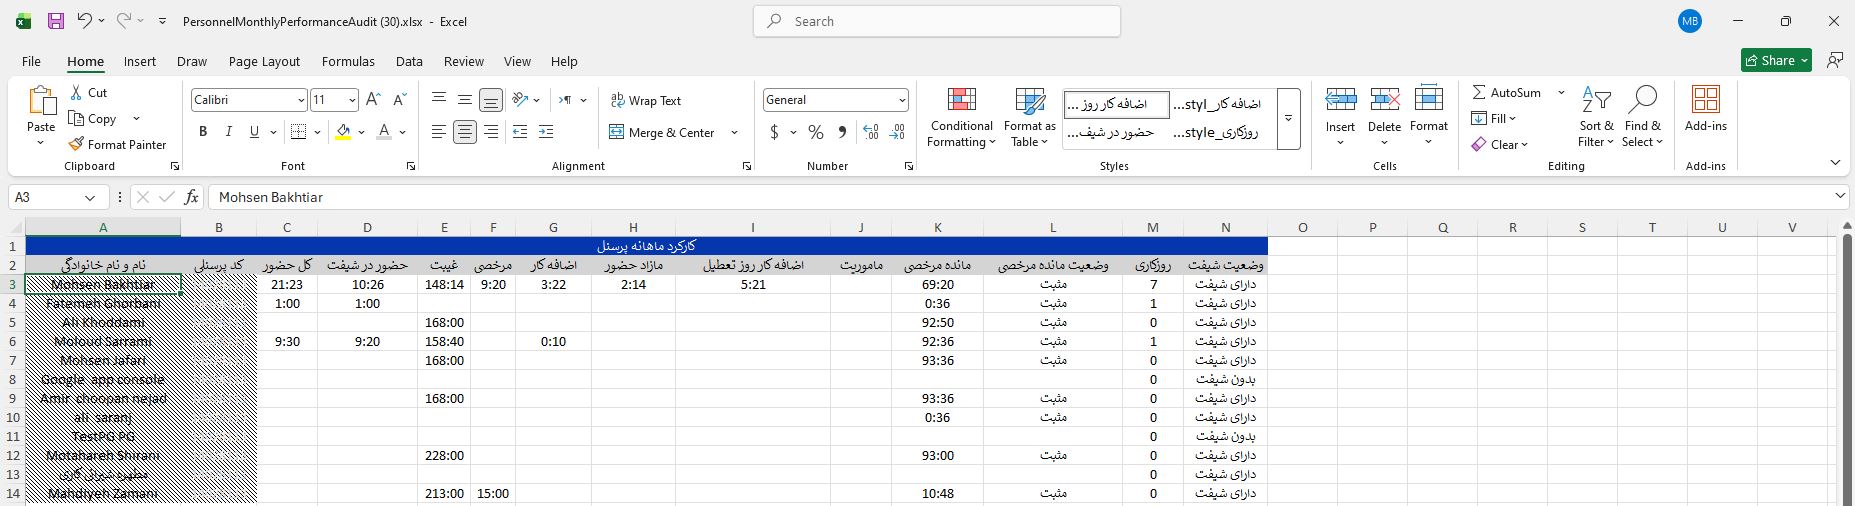This screenshot has height=506, width=1855.
Task: Switch to the Insert tab
Action: (x=140, y=61)
